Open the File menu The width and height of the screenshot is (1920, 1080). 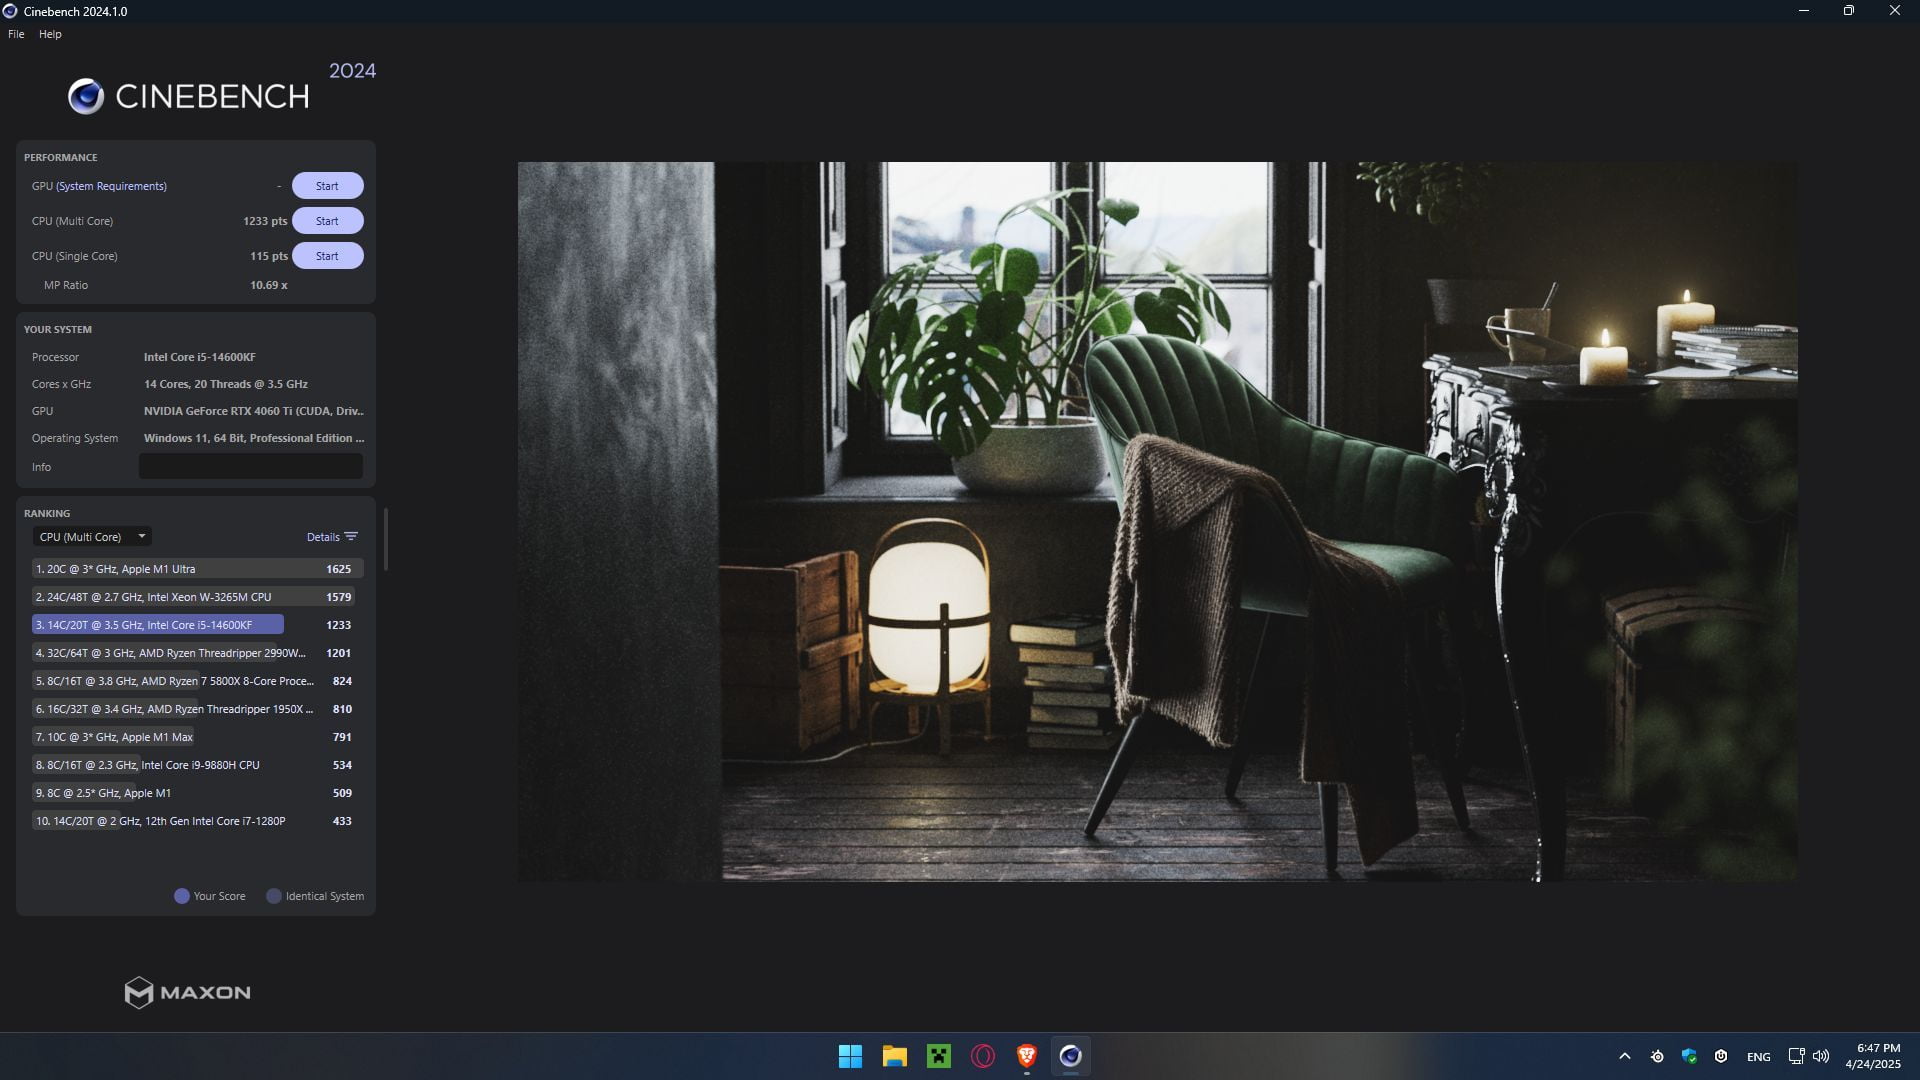click(x=16, y=34)
